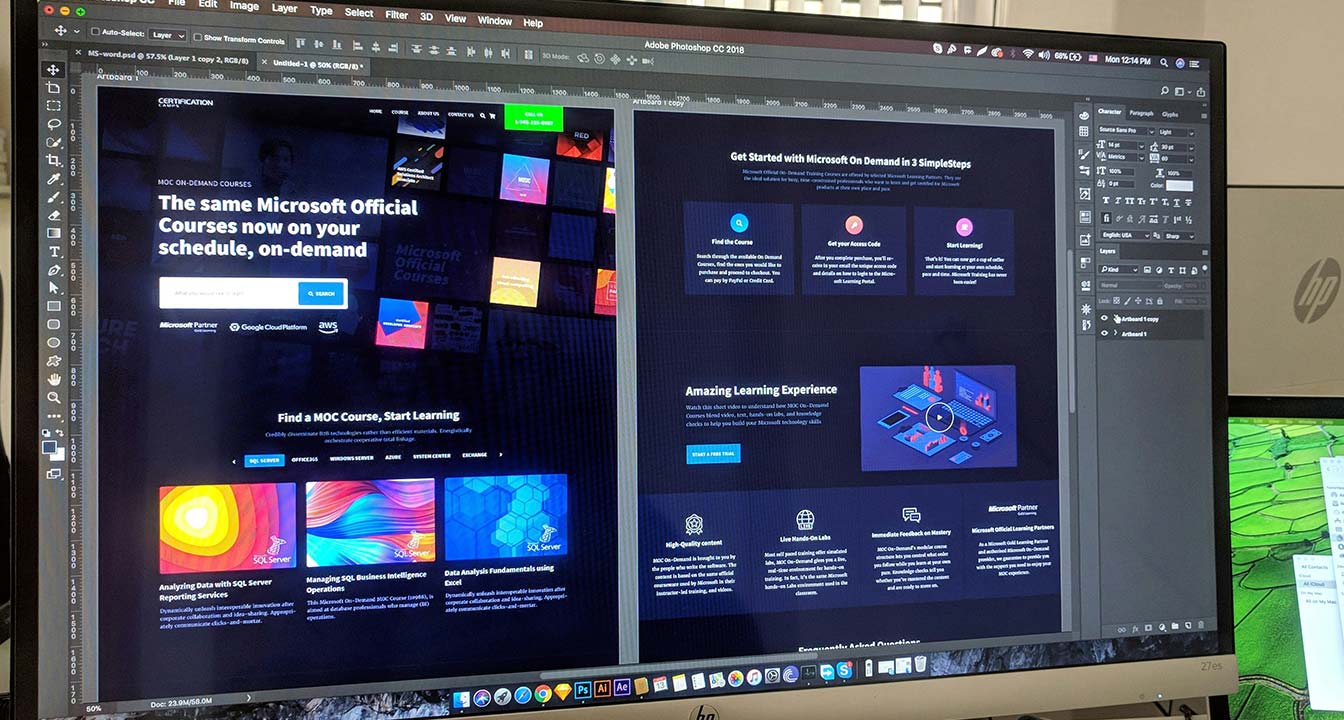This screenshot has width=1344, height=720.
Task: Open Adobe Illustrator from the dock
Action: coord(602,688)
